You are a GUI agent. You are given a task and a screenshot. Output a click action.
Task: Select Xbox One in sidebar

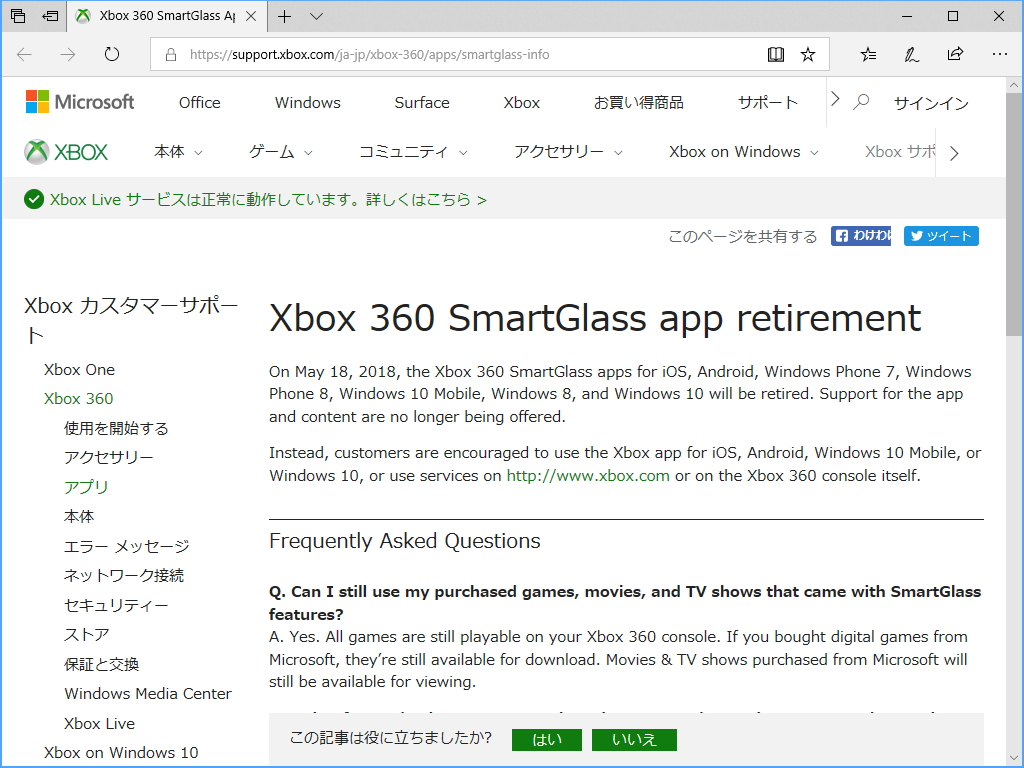click(79, 370)
